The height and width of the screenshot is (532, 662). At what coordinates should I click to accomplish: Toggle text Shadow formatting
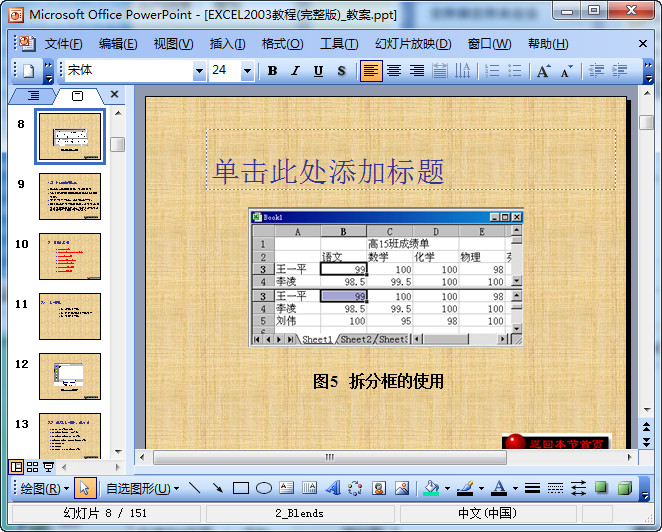click(x=341, y=71)
